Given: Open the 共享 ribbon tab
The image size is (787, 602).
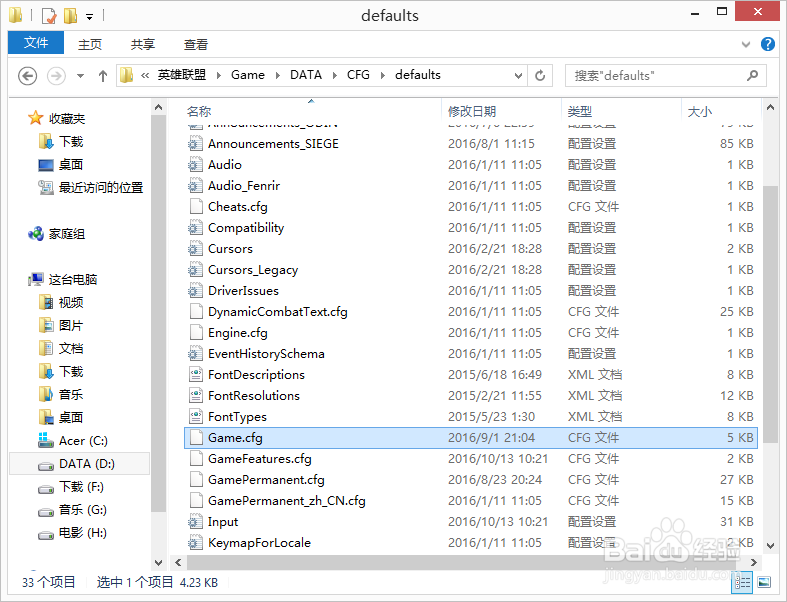Looking at the screenshot, I should pos(143,44).
